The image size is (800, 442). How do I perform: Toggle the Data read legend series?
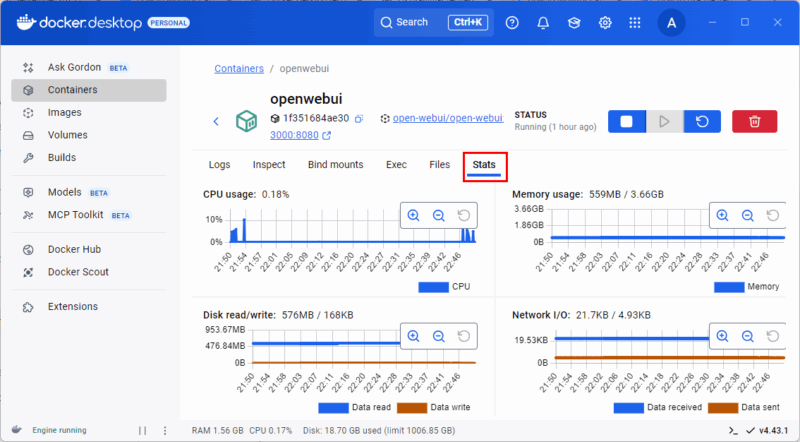[x=355, y=407]
